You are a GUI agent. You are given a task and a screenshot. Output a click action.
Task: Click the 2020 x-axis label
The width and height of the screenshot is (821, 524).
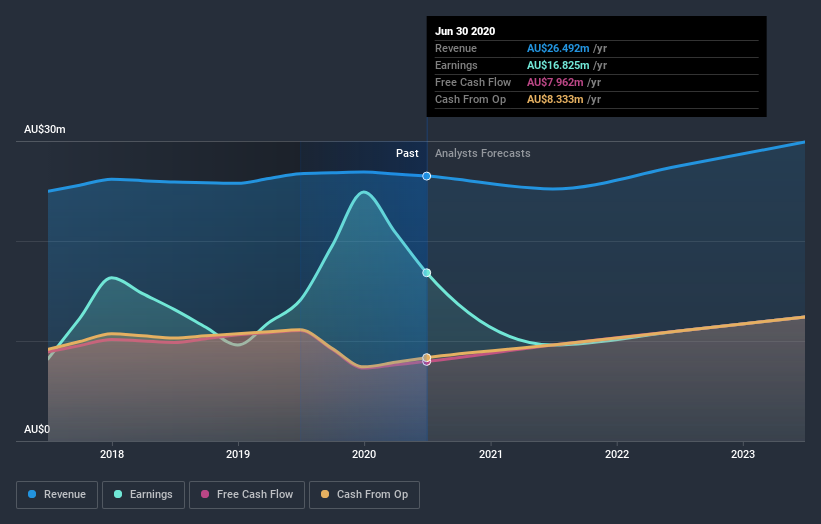[364, 454]
